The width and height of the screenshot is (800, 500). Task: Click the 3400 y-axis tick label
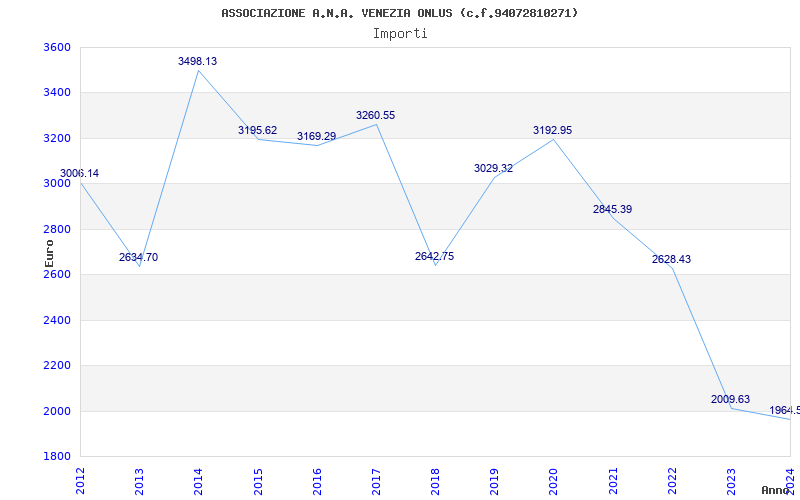pos(57,93)
